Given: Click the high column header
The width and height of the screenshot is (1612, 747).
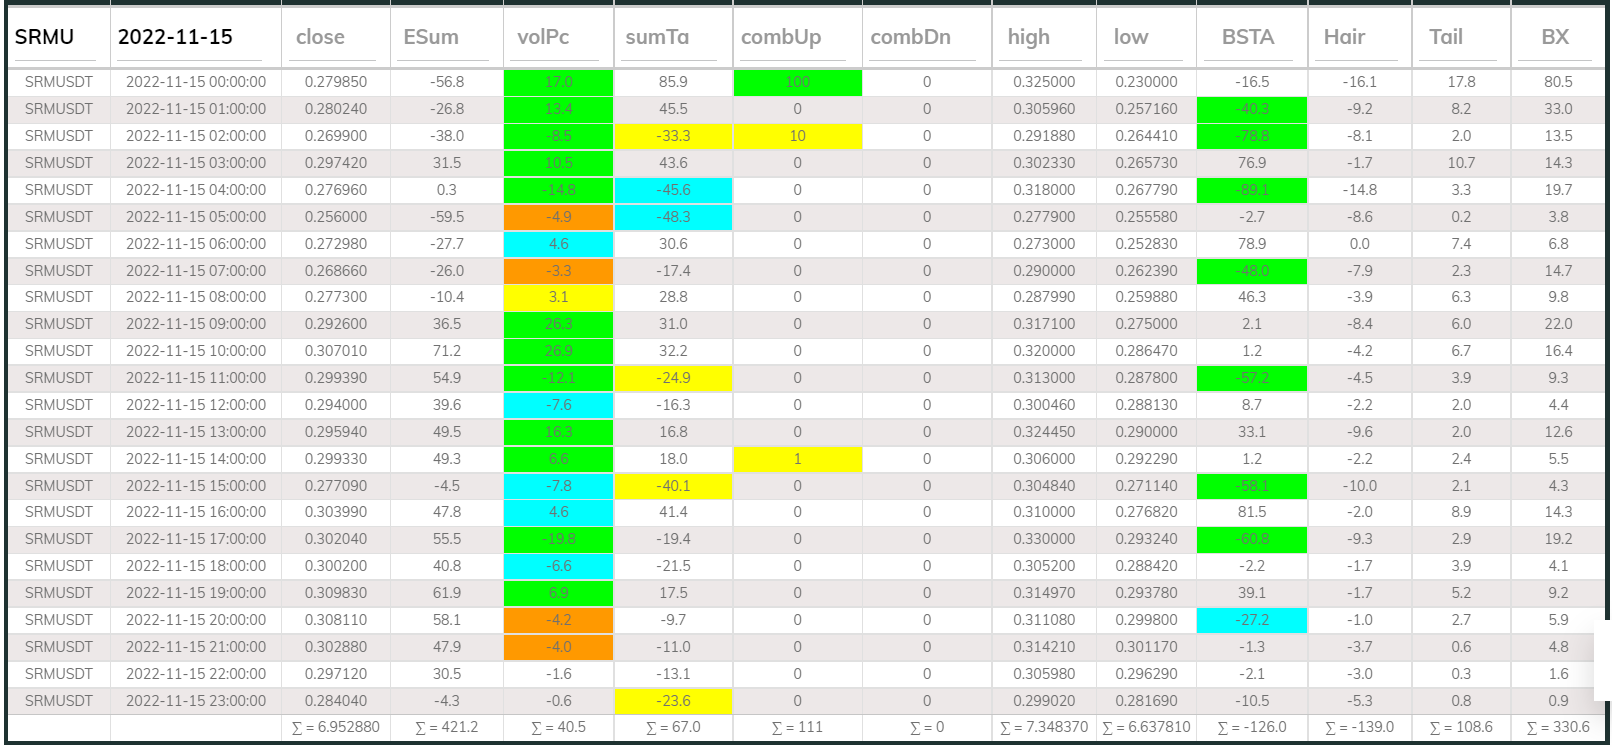Looking at the screenshot, I should pos(1029,37).
